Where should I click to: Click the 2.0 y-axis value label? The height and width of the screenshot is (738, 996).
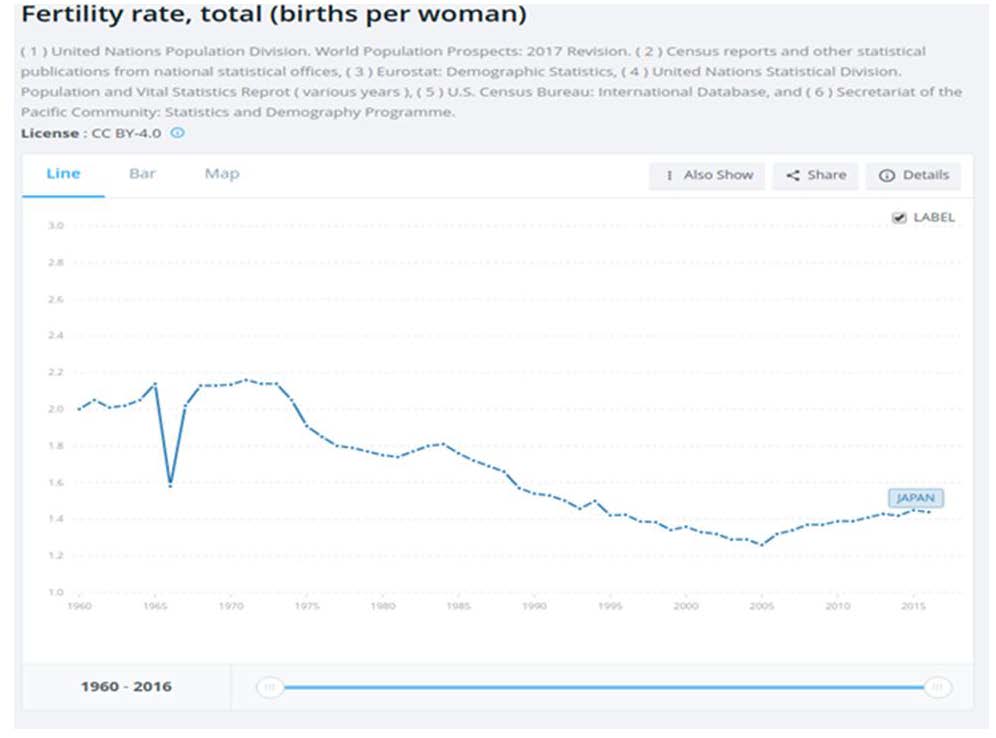56,409
